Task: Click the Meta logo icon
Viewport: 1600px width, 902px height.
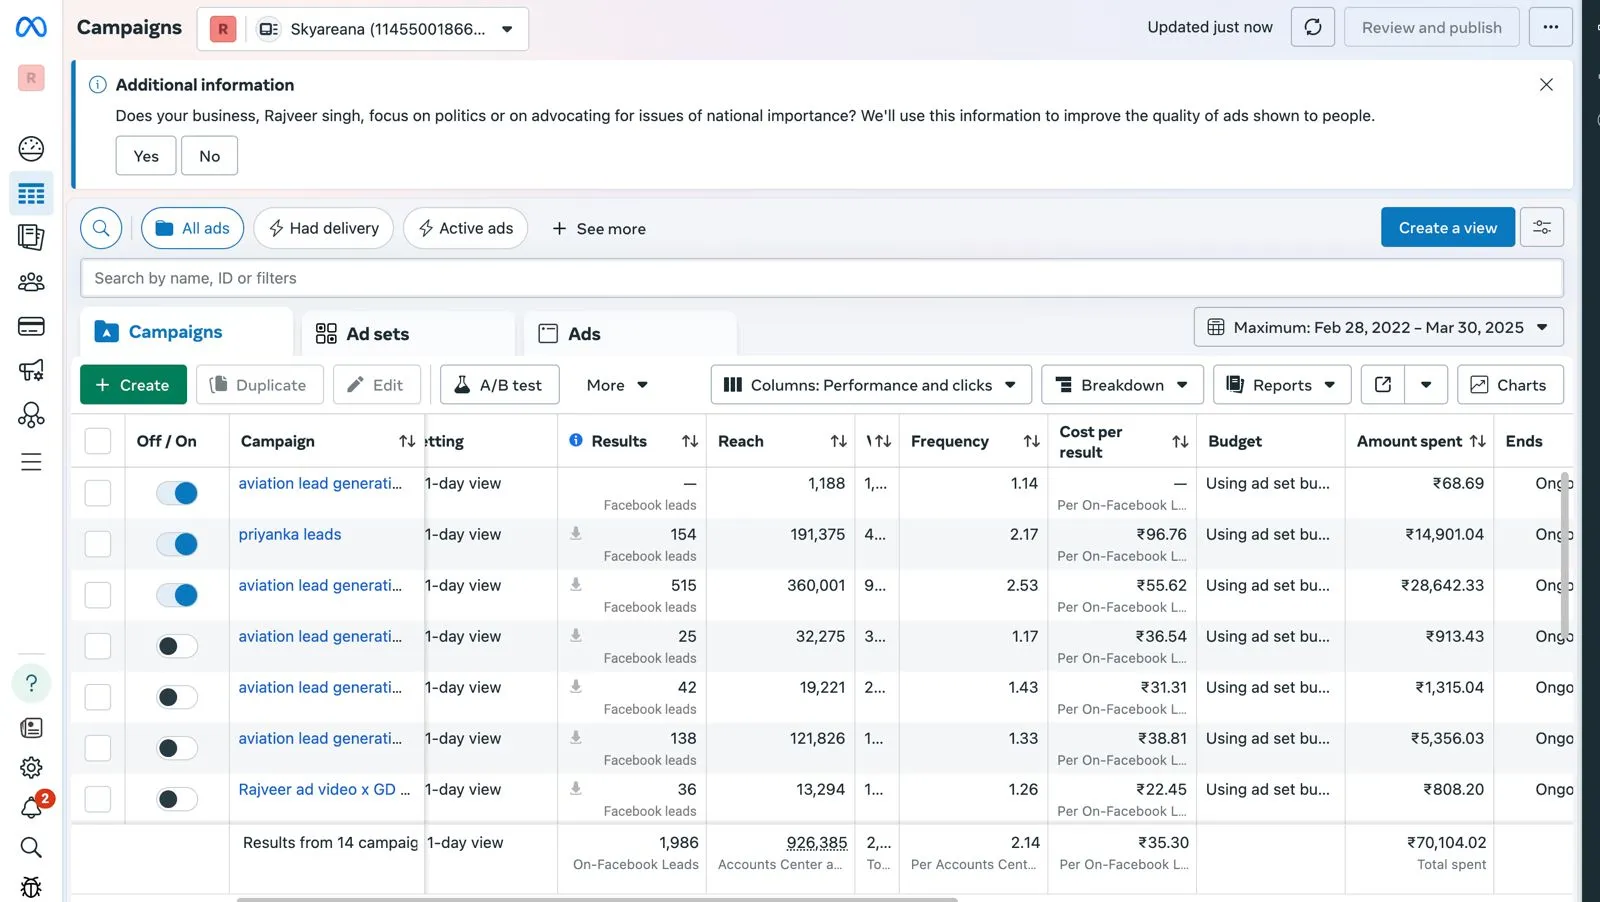Action: tap(31, 27)
